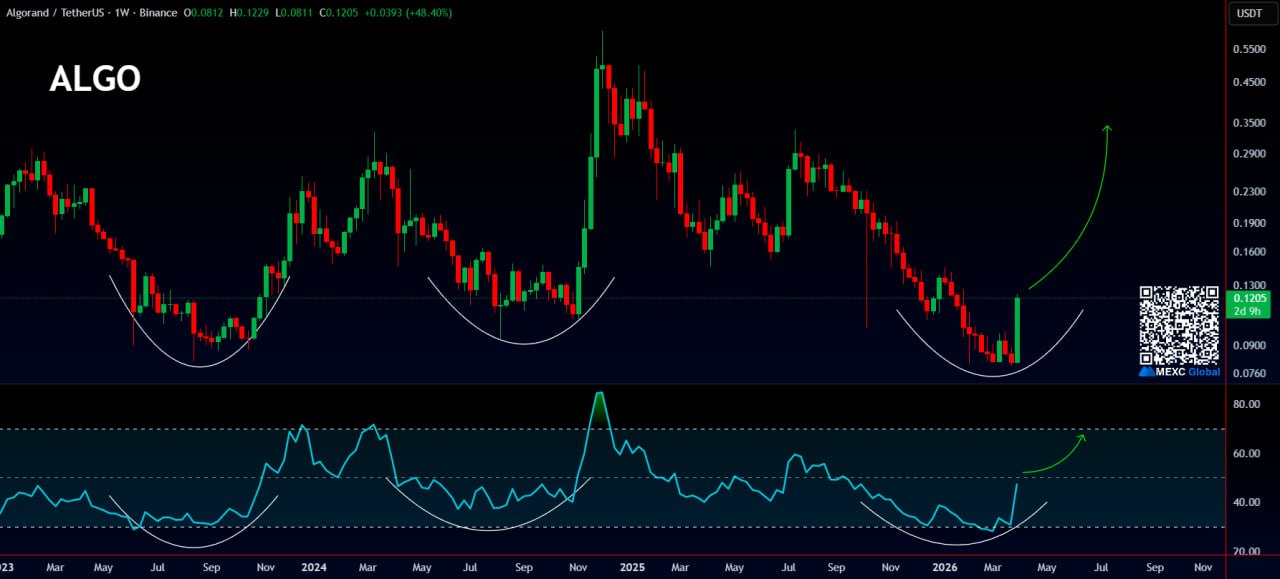Click the 0.1300 price axis label
Image resolution: width=1280 pixels, height=579 pixels.
pyautogui.click(x=1250, y=284)
